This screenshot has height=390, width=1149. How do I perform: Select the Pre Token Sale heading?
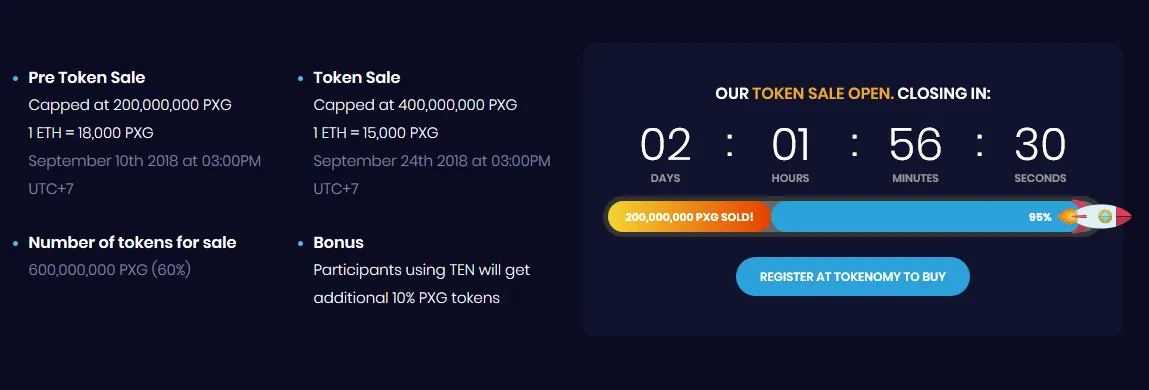[x=86, y=77]
